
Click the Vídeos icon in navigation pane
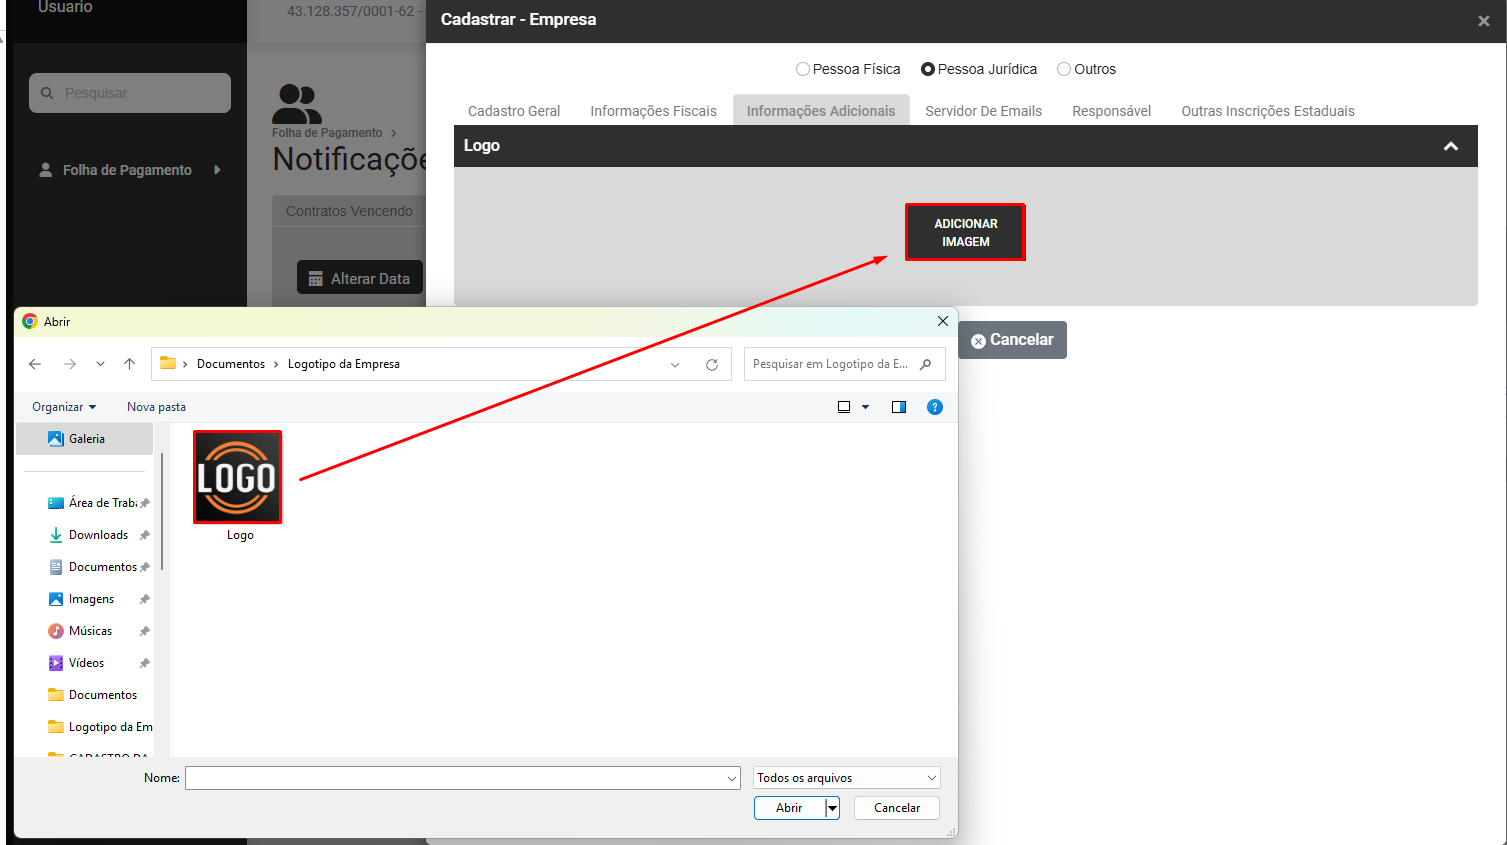coord(56,663)
